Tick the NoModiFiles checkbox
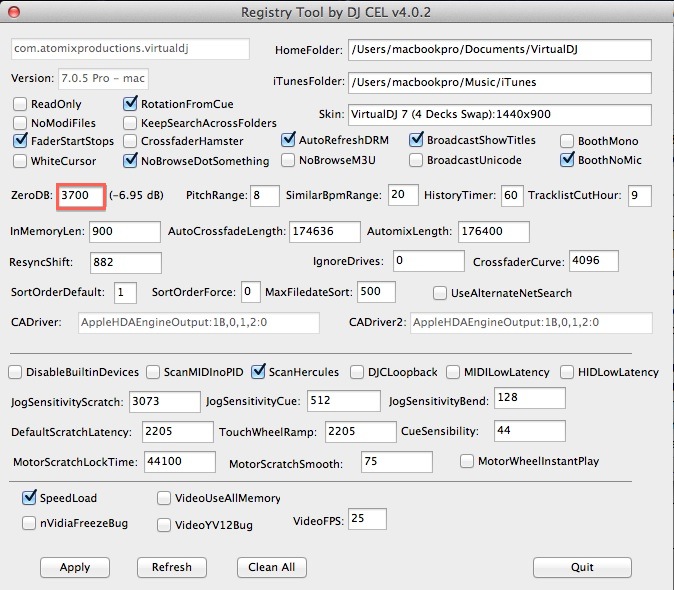 click(x=20, y=123)
